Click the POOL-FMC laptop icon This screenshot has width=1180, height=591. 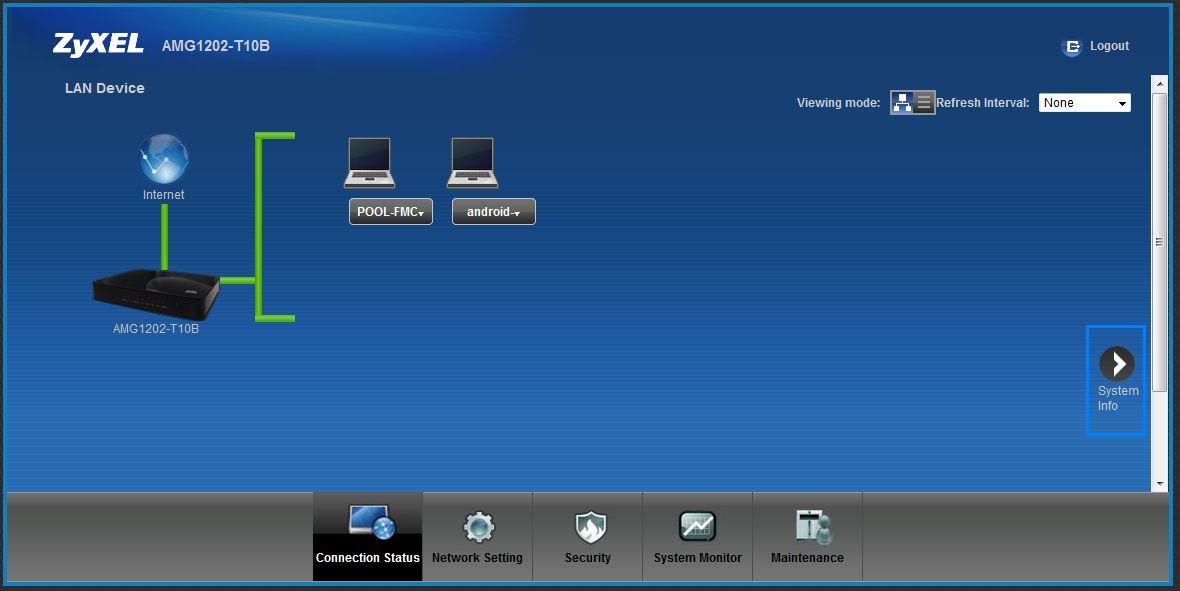pos(370,163)
